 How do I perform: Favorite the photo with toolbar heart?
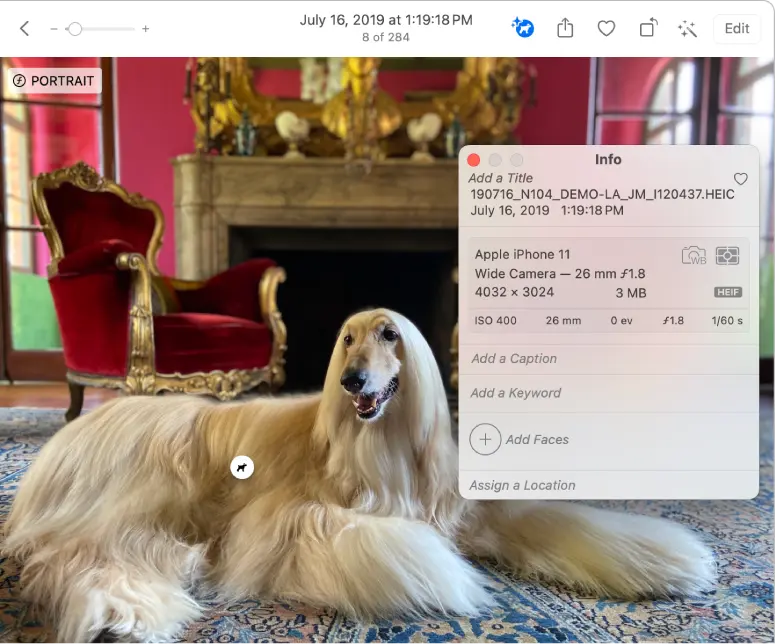606,28
